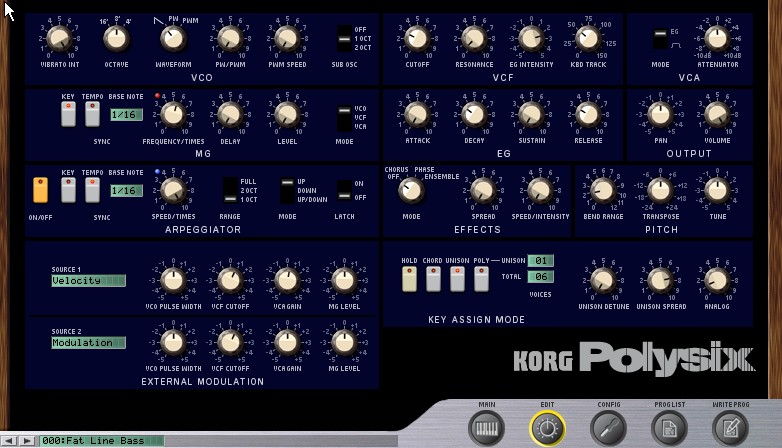Click the Arpeggiator Speed/Times knob

[173, 191]
